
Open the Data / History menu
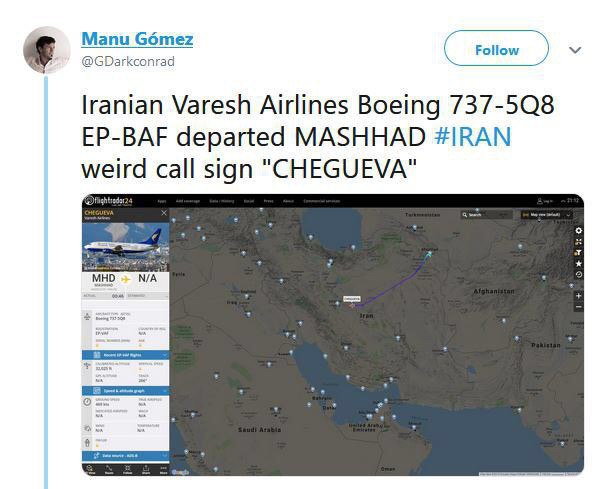220,201
